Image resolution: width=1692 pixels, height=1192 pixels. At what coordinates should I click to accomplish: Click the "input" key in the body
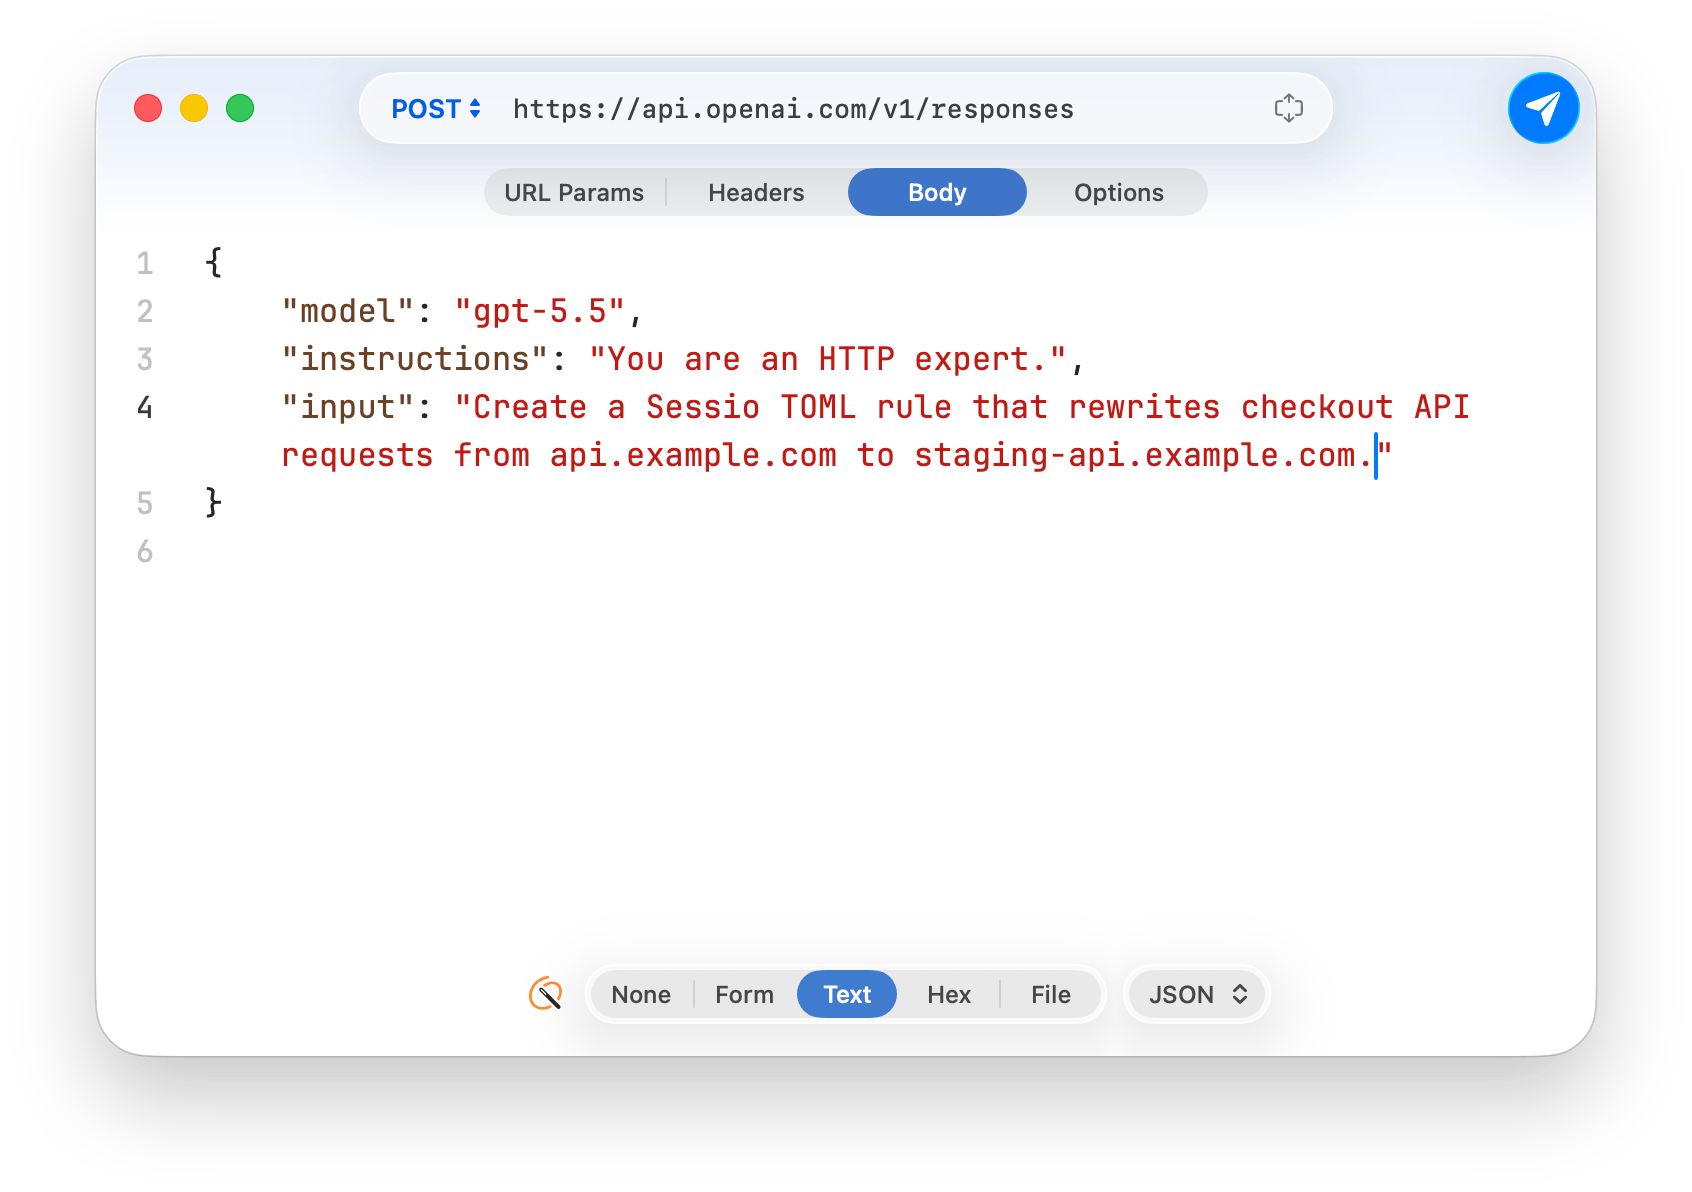[348, 407]
